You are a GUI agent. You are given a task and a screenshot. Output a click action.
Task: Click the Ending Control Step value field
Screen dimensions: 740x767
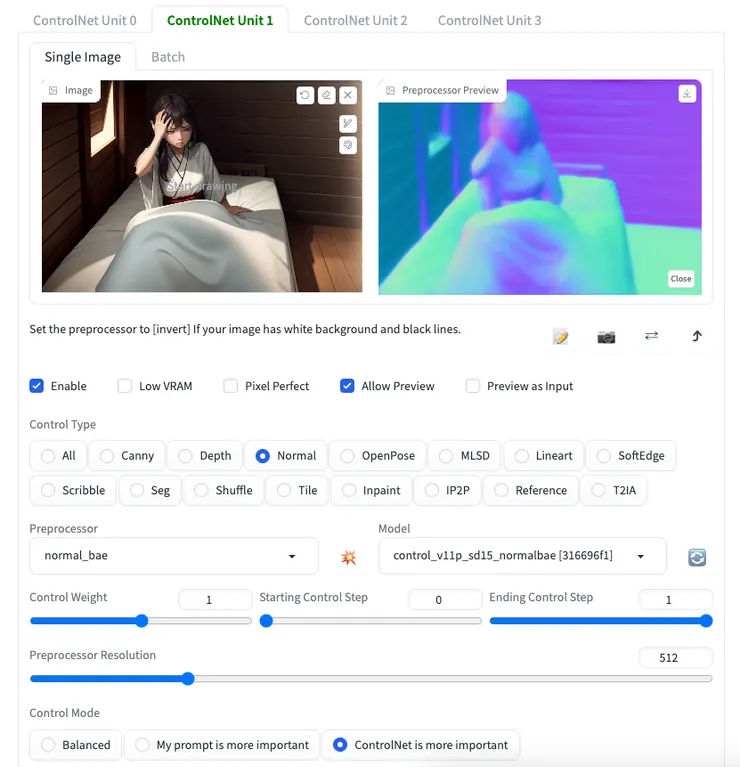pos(675,600)
